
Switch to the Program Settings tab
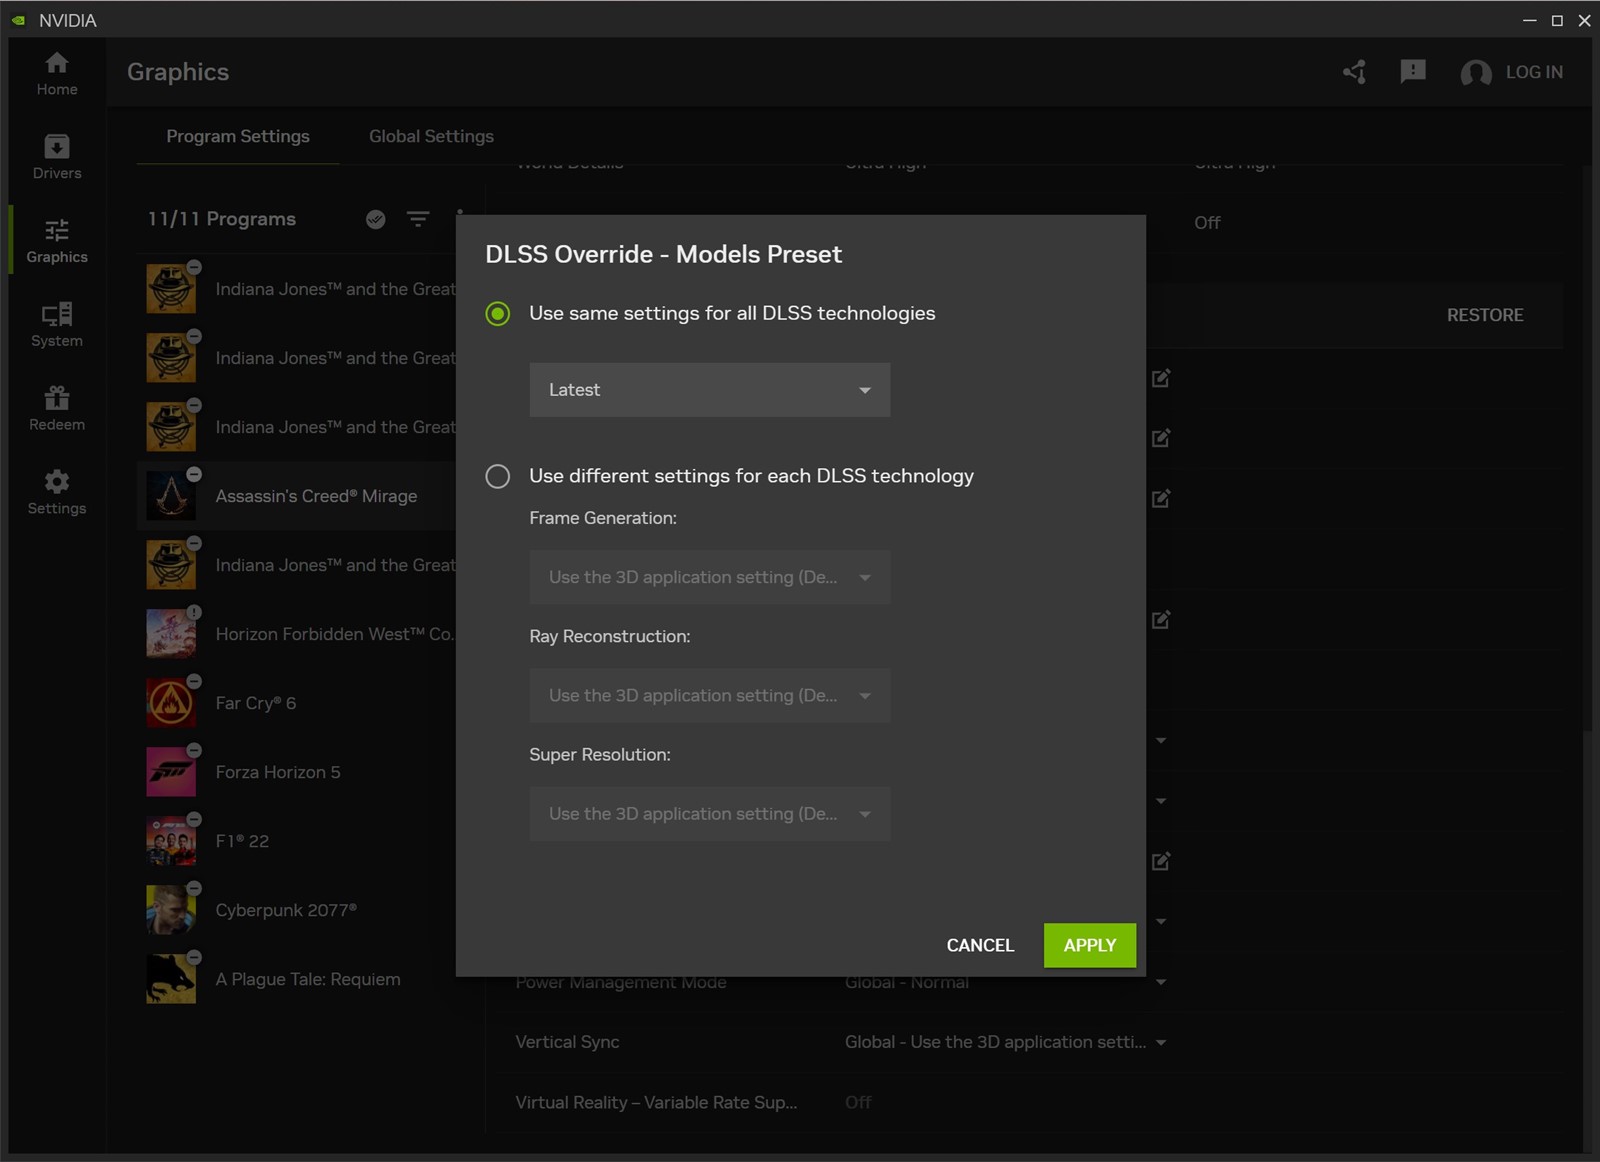[x=238, y=136]
